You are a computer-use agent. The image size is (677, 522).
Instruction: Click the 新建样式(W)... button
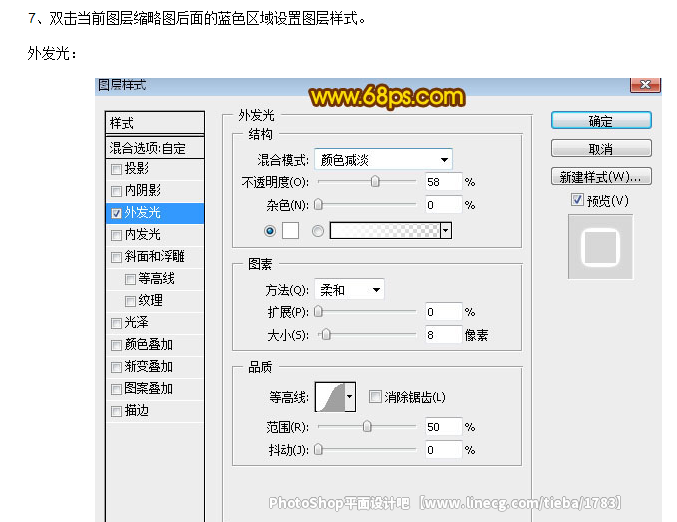click(601, 177)
